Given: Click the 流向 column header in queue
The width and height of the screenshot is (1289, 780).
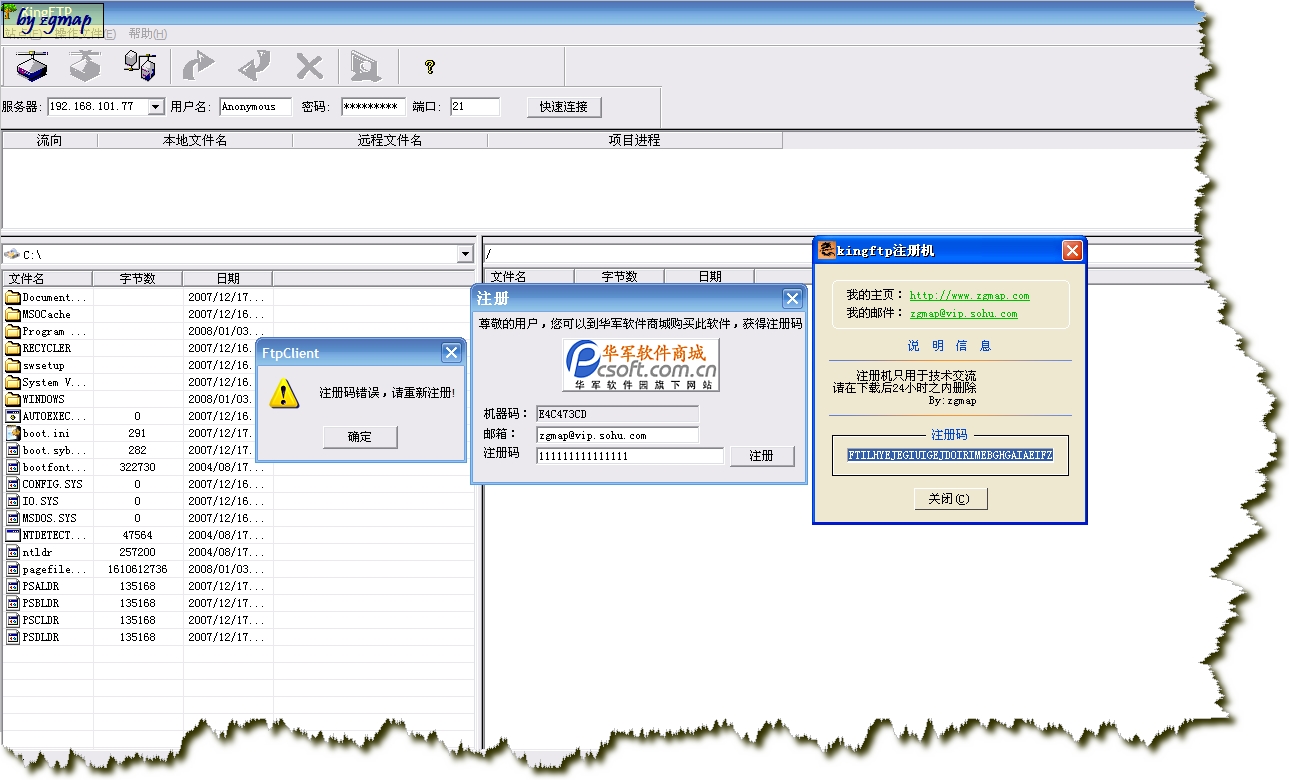Looking at the screenshot, I should (49, 140).
